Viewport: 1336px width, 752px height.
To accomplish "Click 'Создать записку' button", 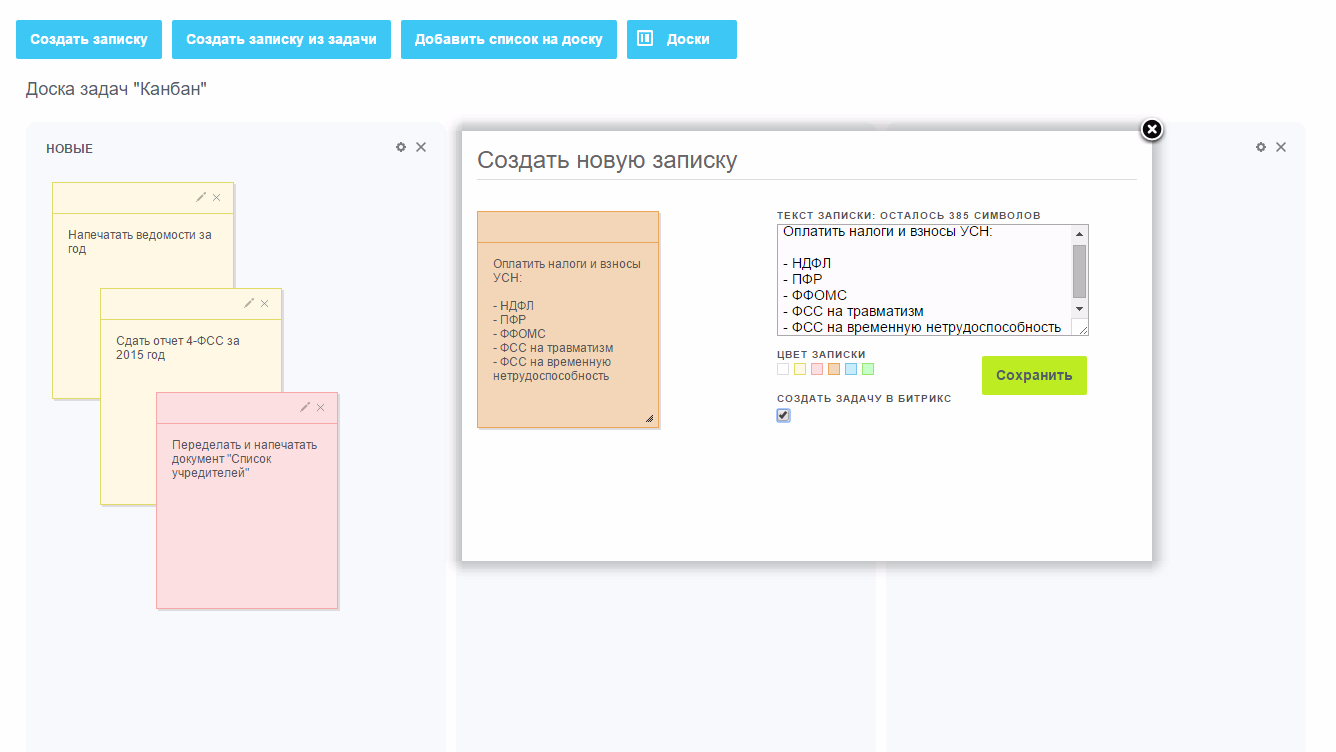I will click(x=89, y=40).
